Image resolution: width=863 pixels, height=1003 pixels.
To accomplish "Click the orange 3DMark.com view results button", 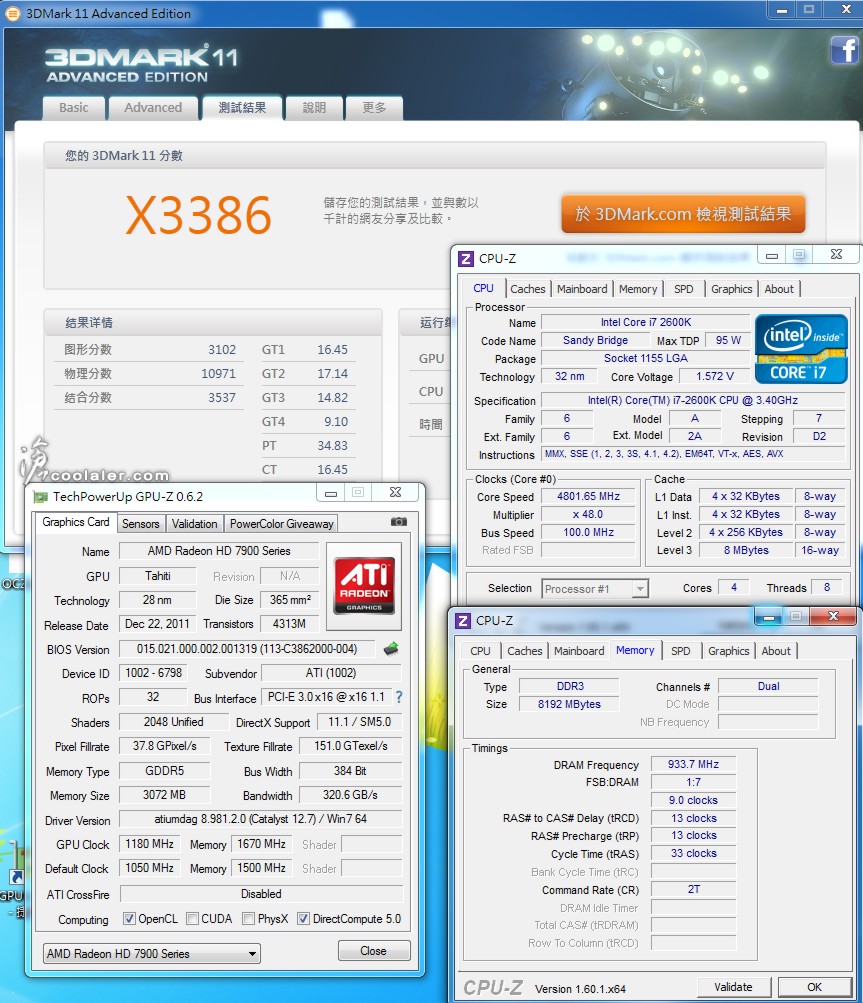I will tap(683, 214).
